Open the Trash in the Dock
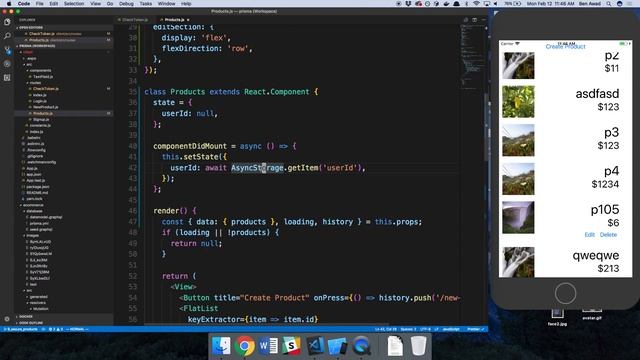Viewport: 640px width, 360px height. tap(418, 346)
